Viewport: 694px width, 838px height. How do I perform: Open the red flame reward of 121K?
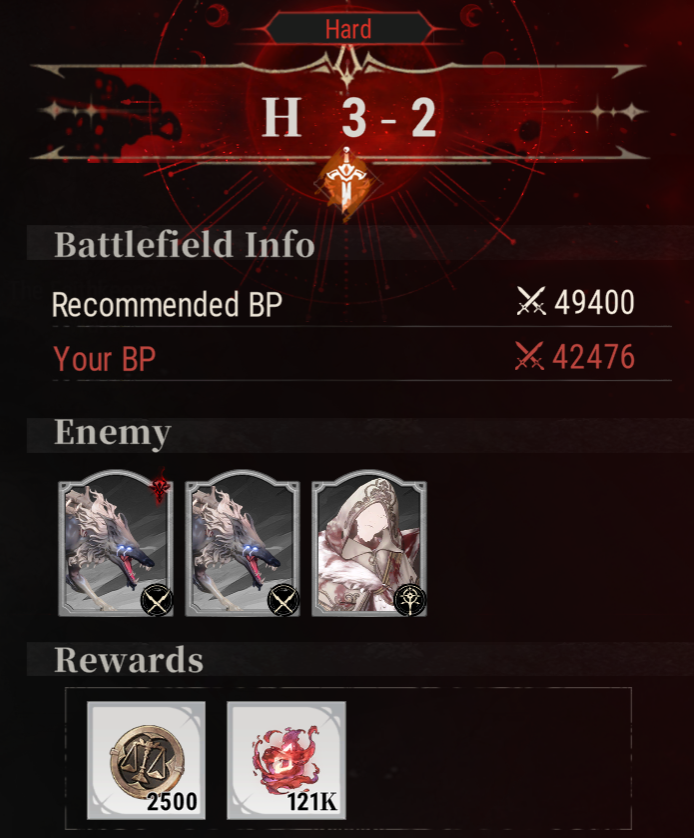coord(286,760)
